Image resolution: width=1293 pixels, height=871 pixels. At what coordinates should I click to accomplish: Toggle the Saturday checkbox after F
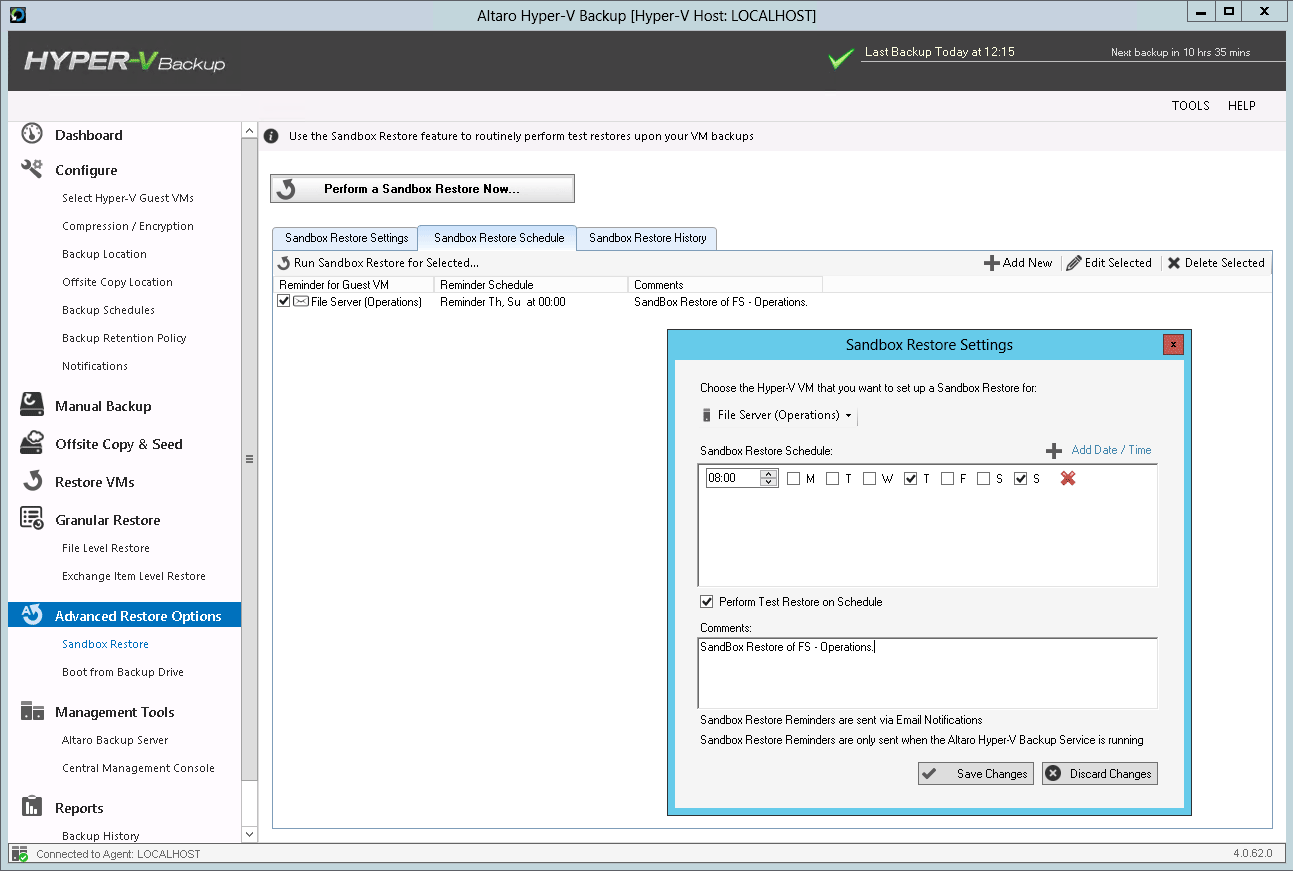click(x=984, y=479)
